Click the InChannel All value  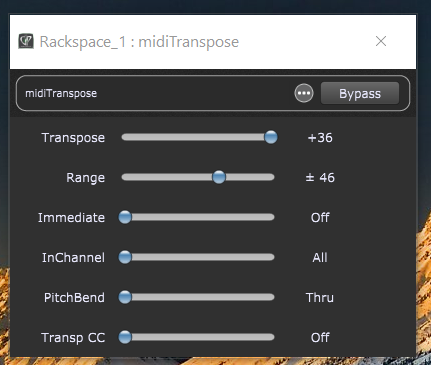[320, 258]
